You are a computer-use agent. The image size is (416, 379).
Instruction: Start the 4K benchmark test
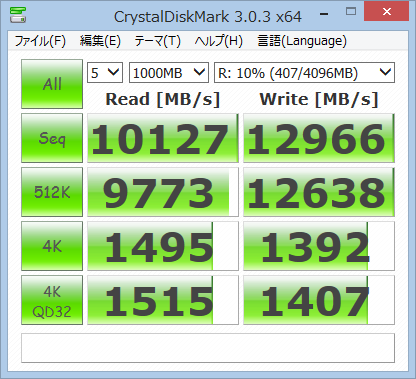pos(52,246)
